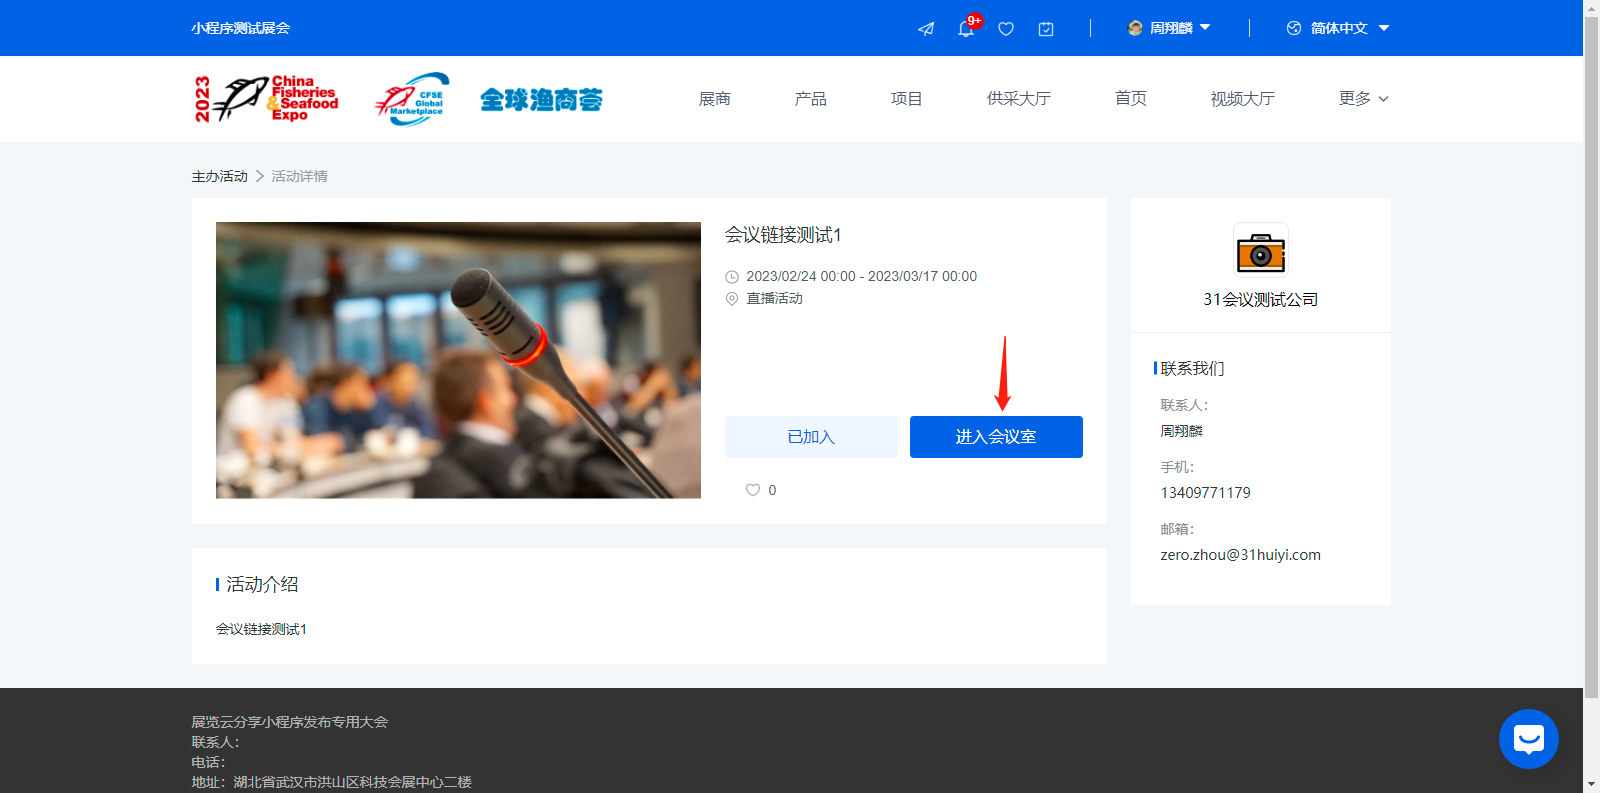Click the page vertical scrollbar

tap(1591, 350)
